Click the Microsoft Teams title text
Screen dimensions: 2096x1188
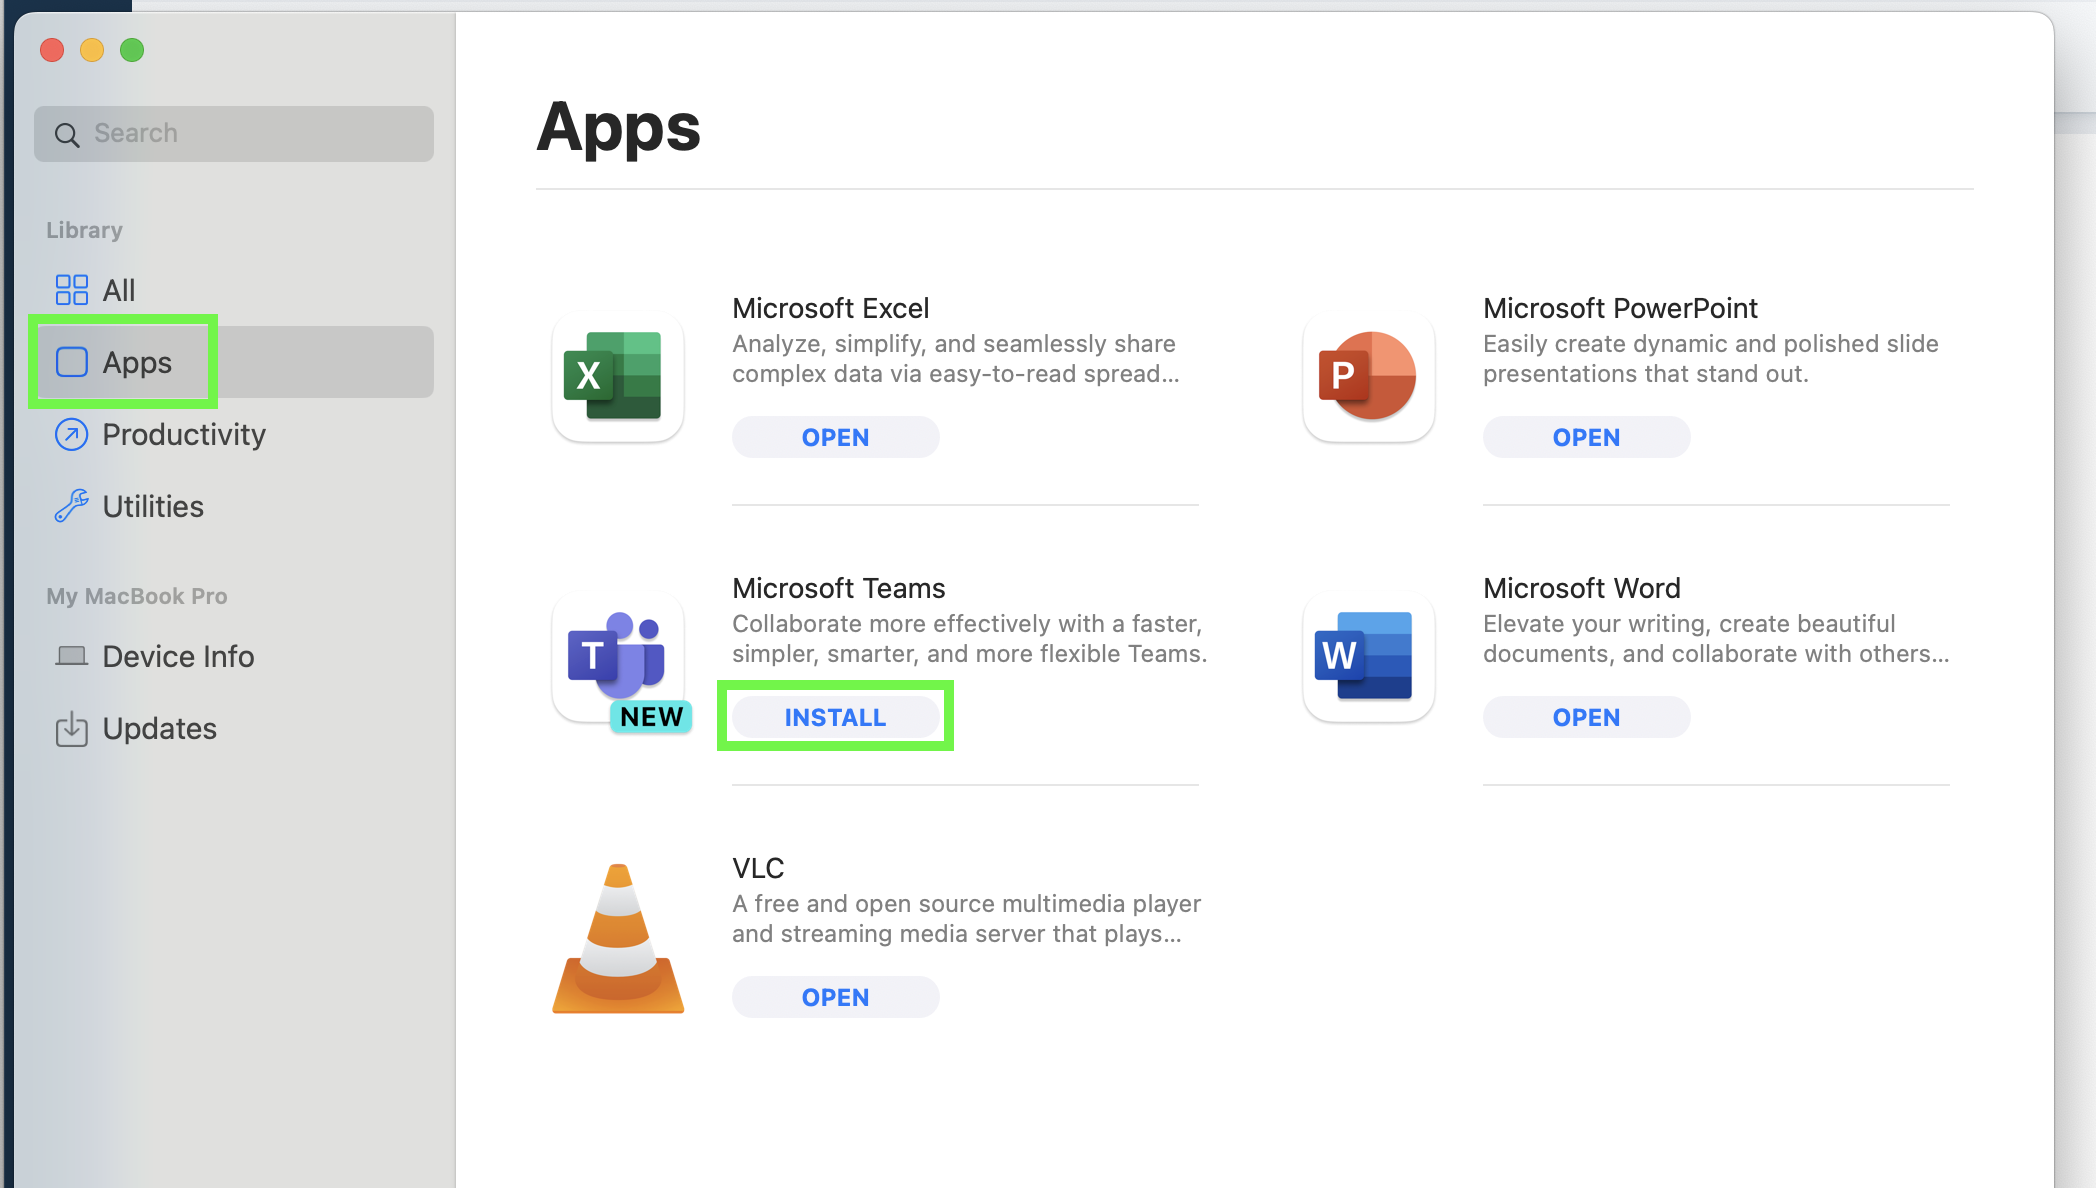coord(838,588)
